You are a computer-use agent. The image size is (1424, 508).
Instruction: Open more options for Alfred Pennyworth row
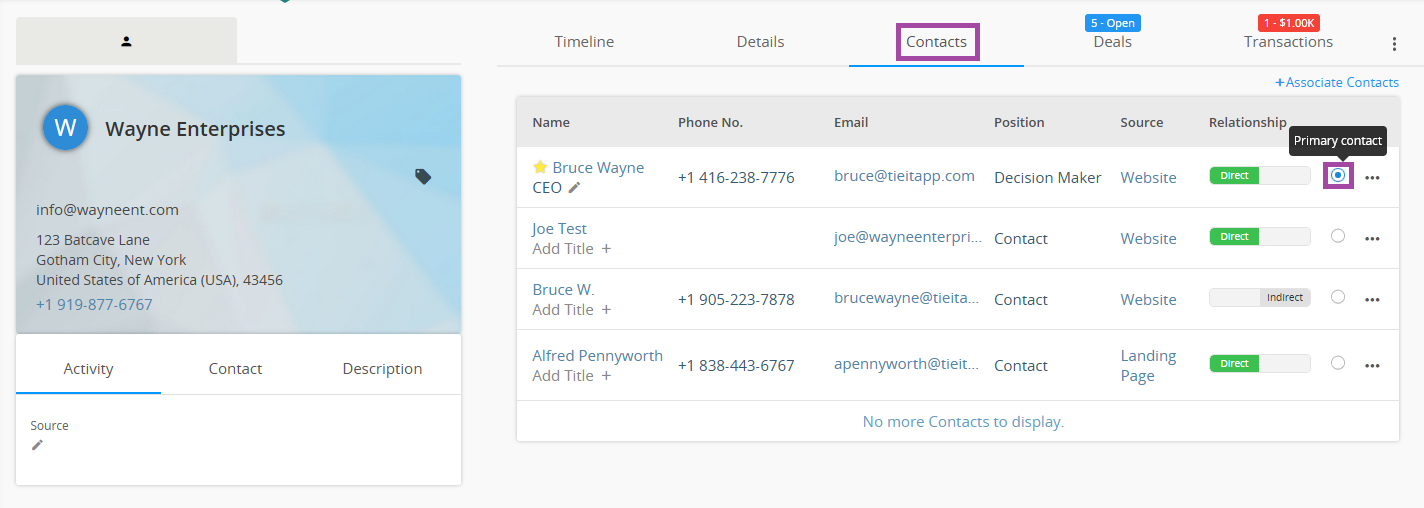click(x=1372, y=365)
